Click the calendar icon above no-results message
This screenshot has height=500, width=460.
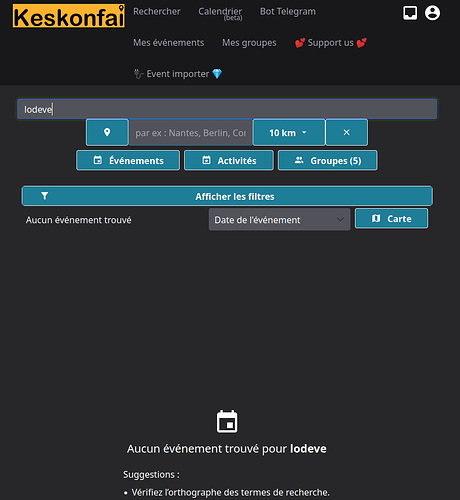point(227,422)
